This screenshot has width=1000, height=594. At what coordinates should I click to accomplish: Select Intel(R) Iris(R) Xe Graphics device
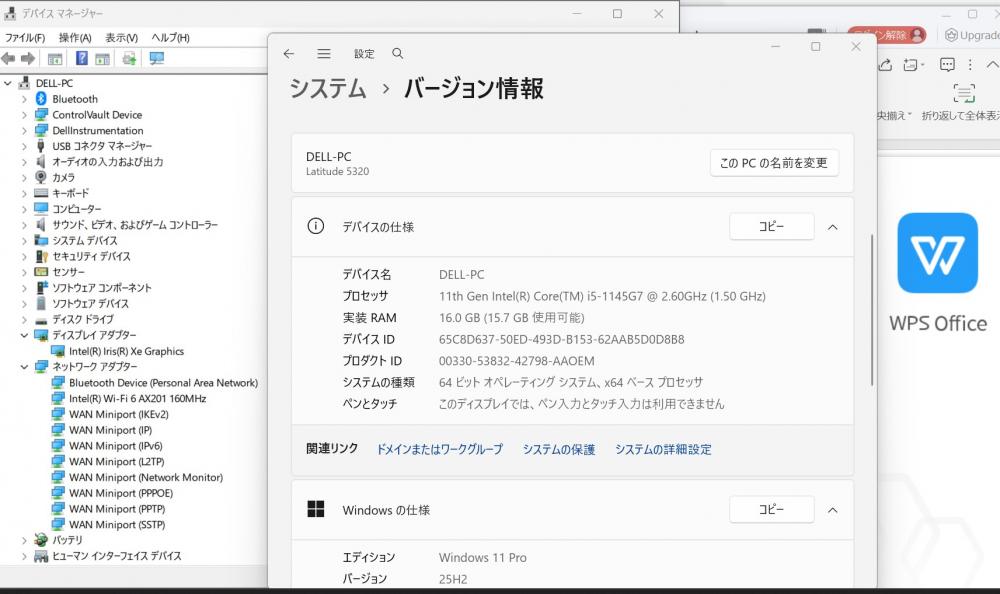[x=126, y=351]
